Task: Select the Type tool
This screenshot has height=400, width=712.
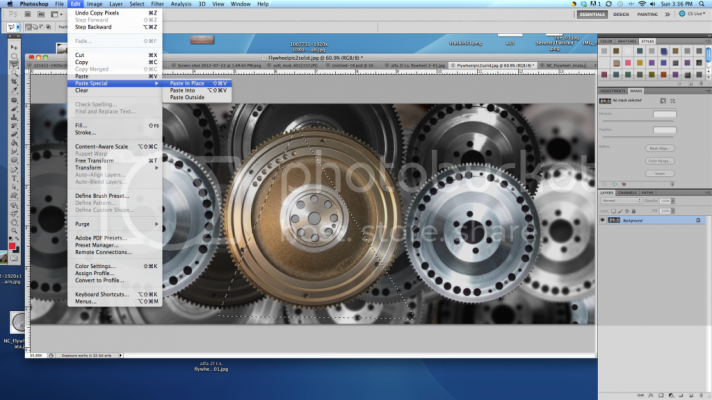Action: 14,178
